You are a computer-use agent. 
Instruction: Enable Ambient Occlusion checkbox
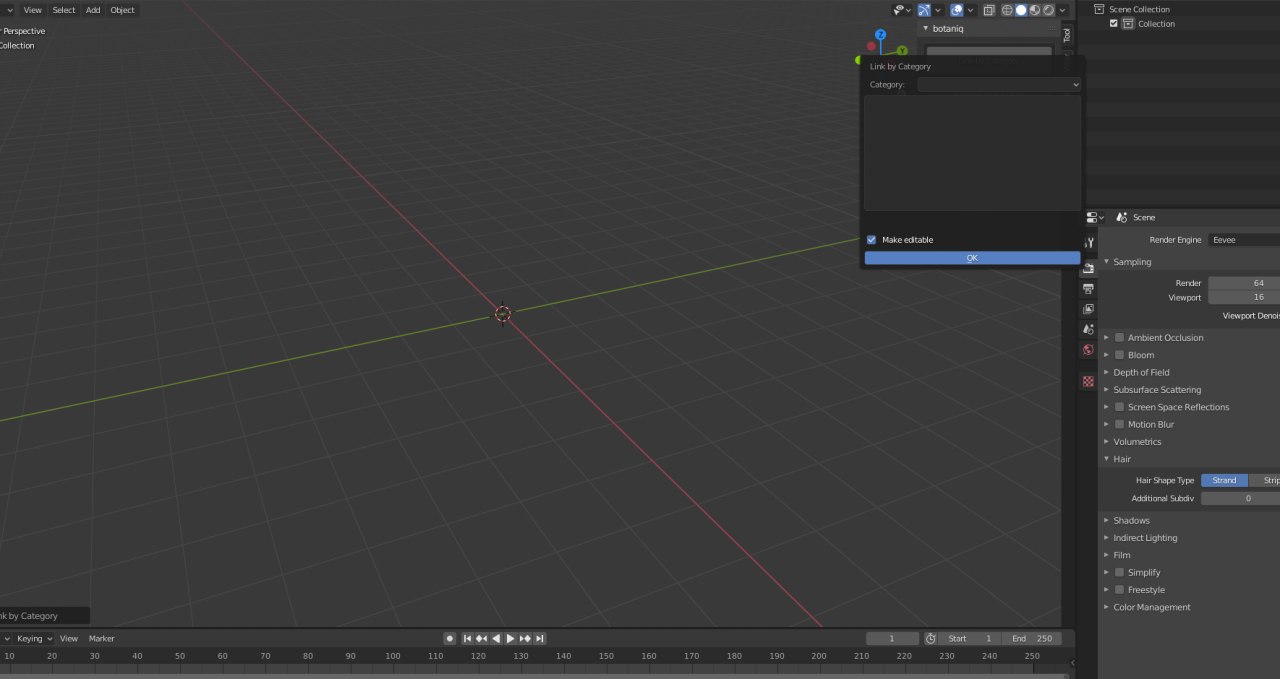coord(1120,338)
